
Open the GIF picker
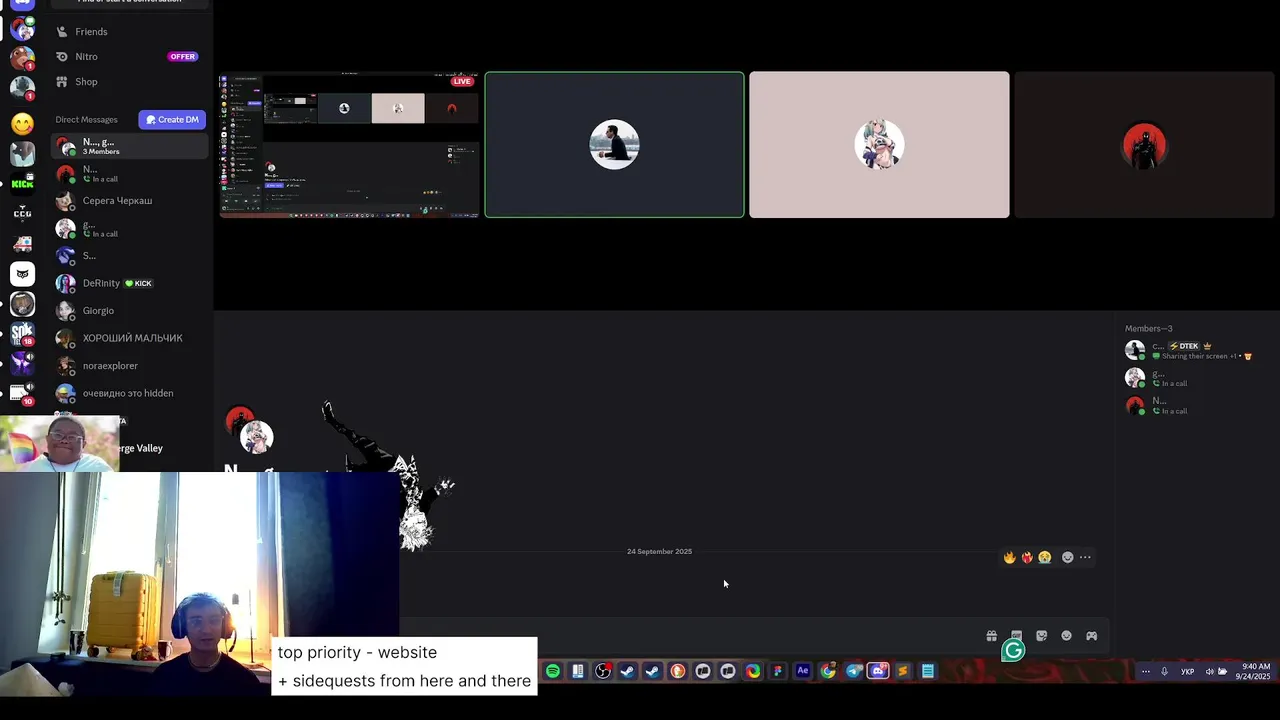click(x=1016, y=636)
